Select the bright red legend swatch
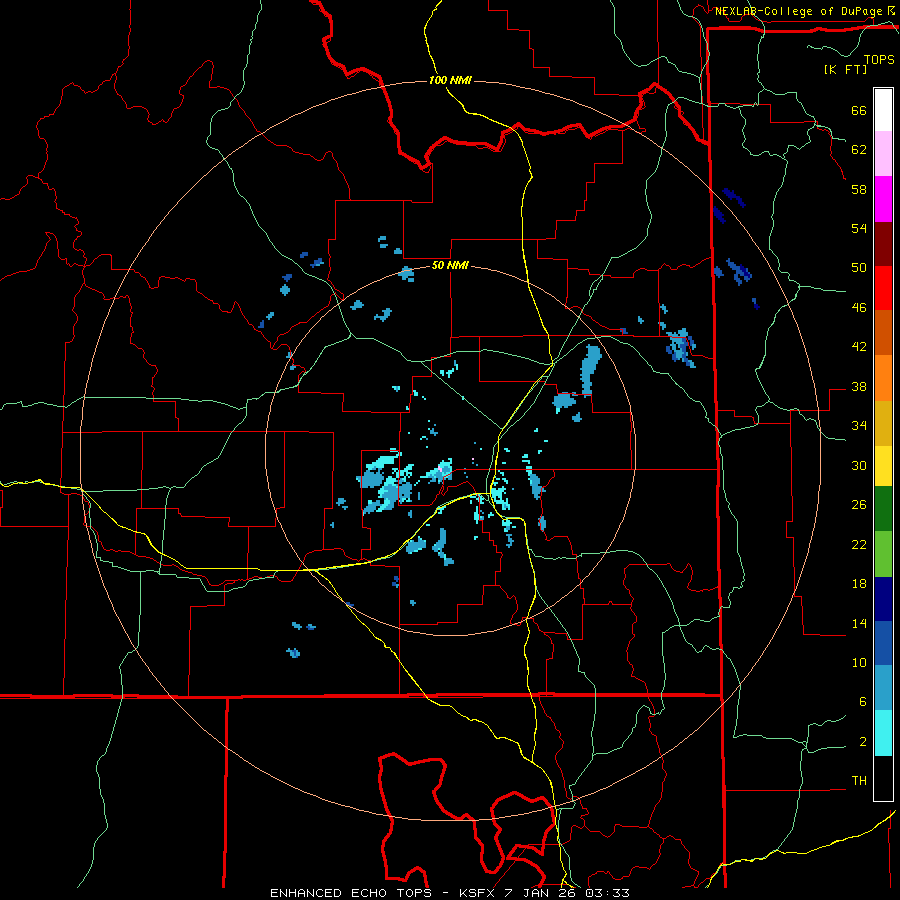 coord(883,288)
